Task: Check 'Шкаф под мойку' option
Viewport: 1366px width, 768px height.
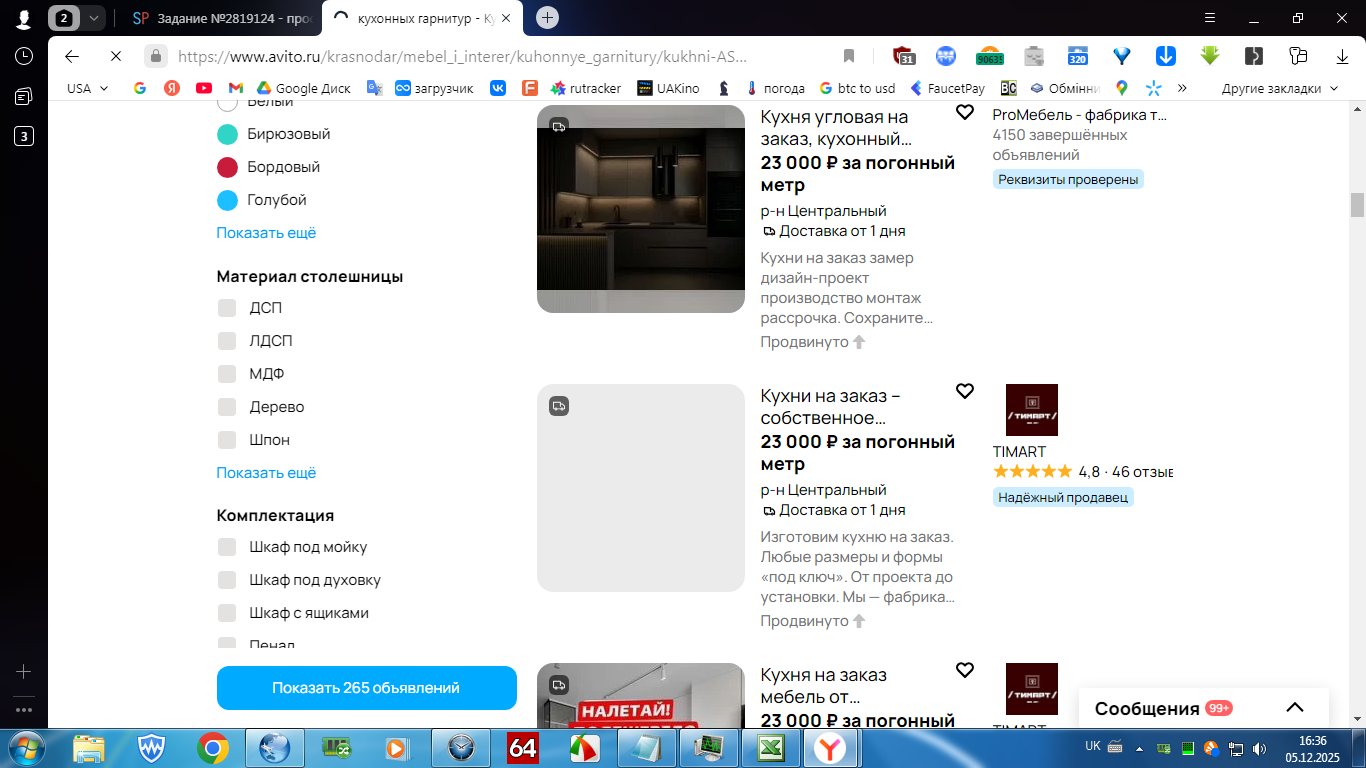Action: (227, 547)
